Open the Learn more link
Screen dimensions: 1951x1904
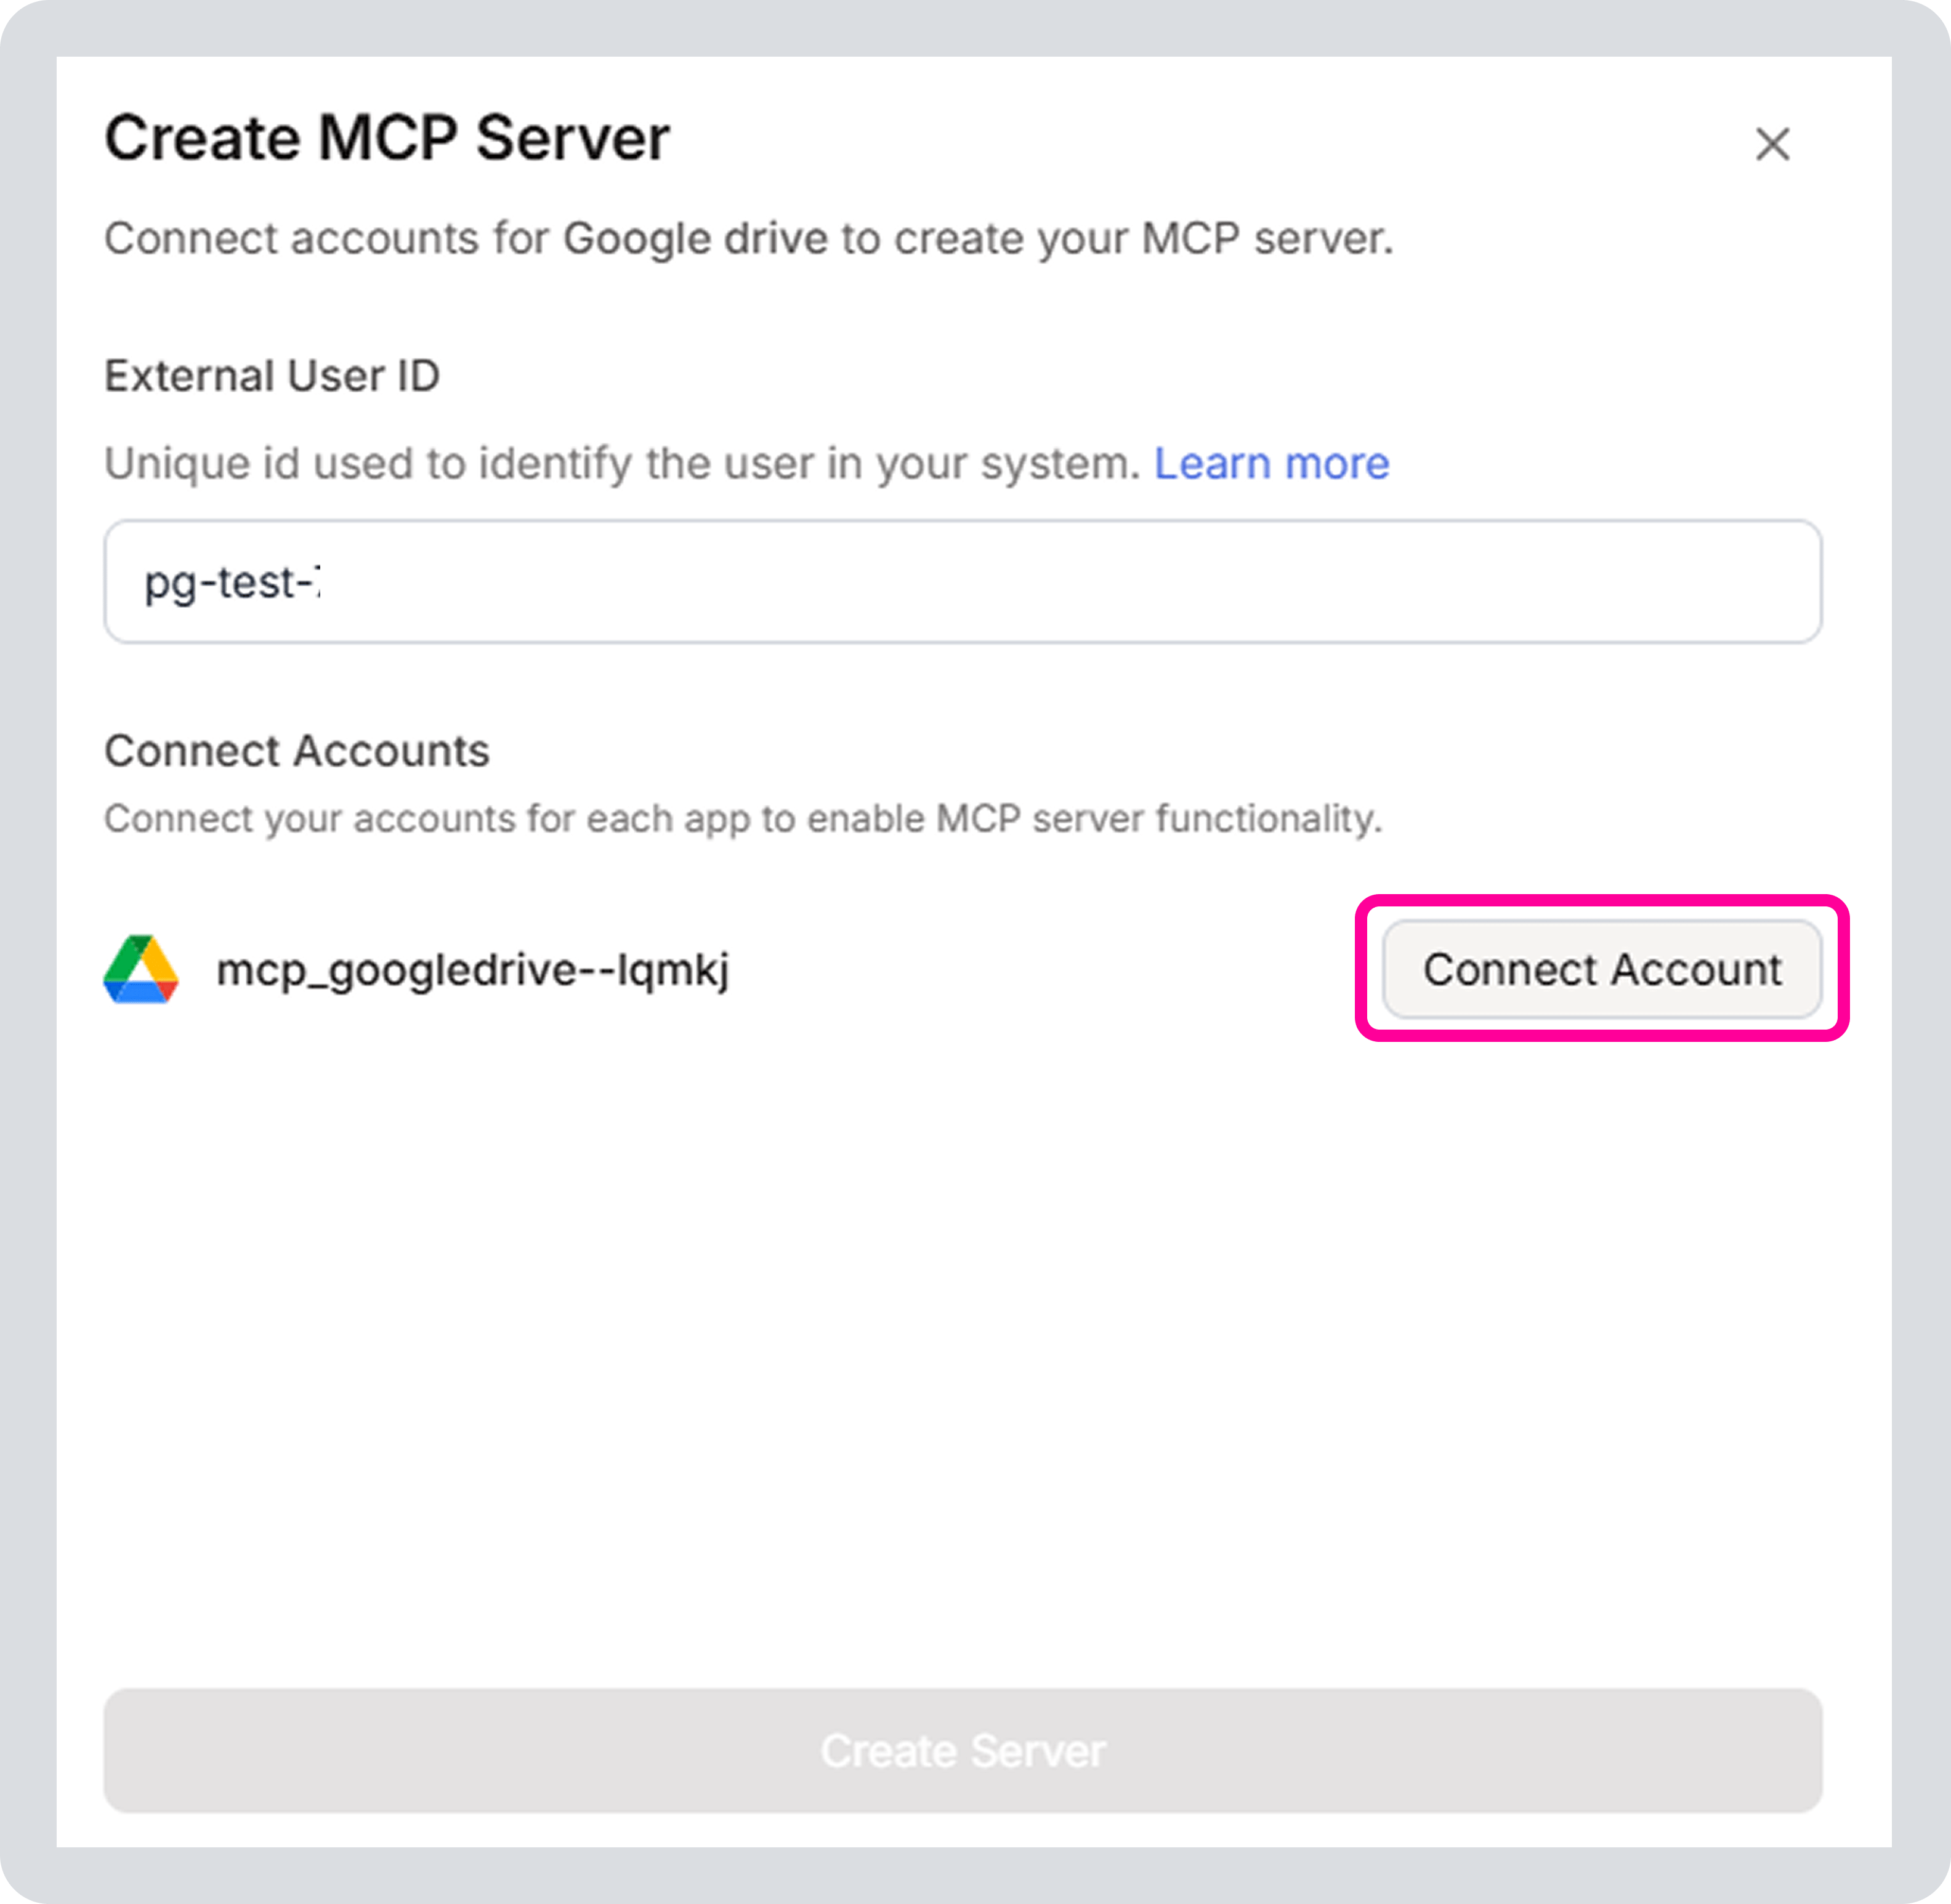click(1271, 462)
